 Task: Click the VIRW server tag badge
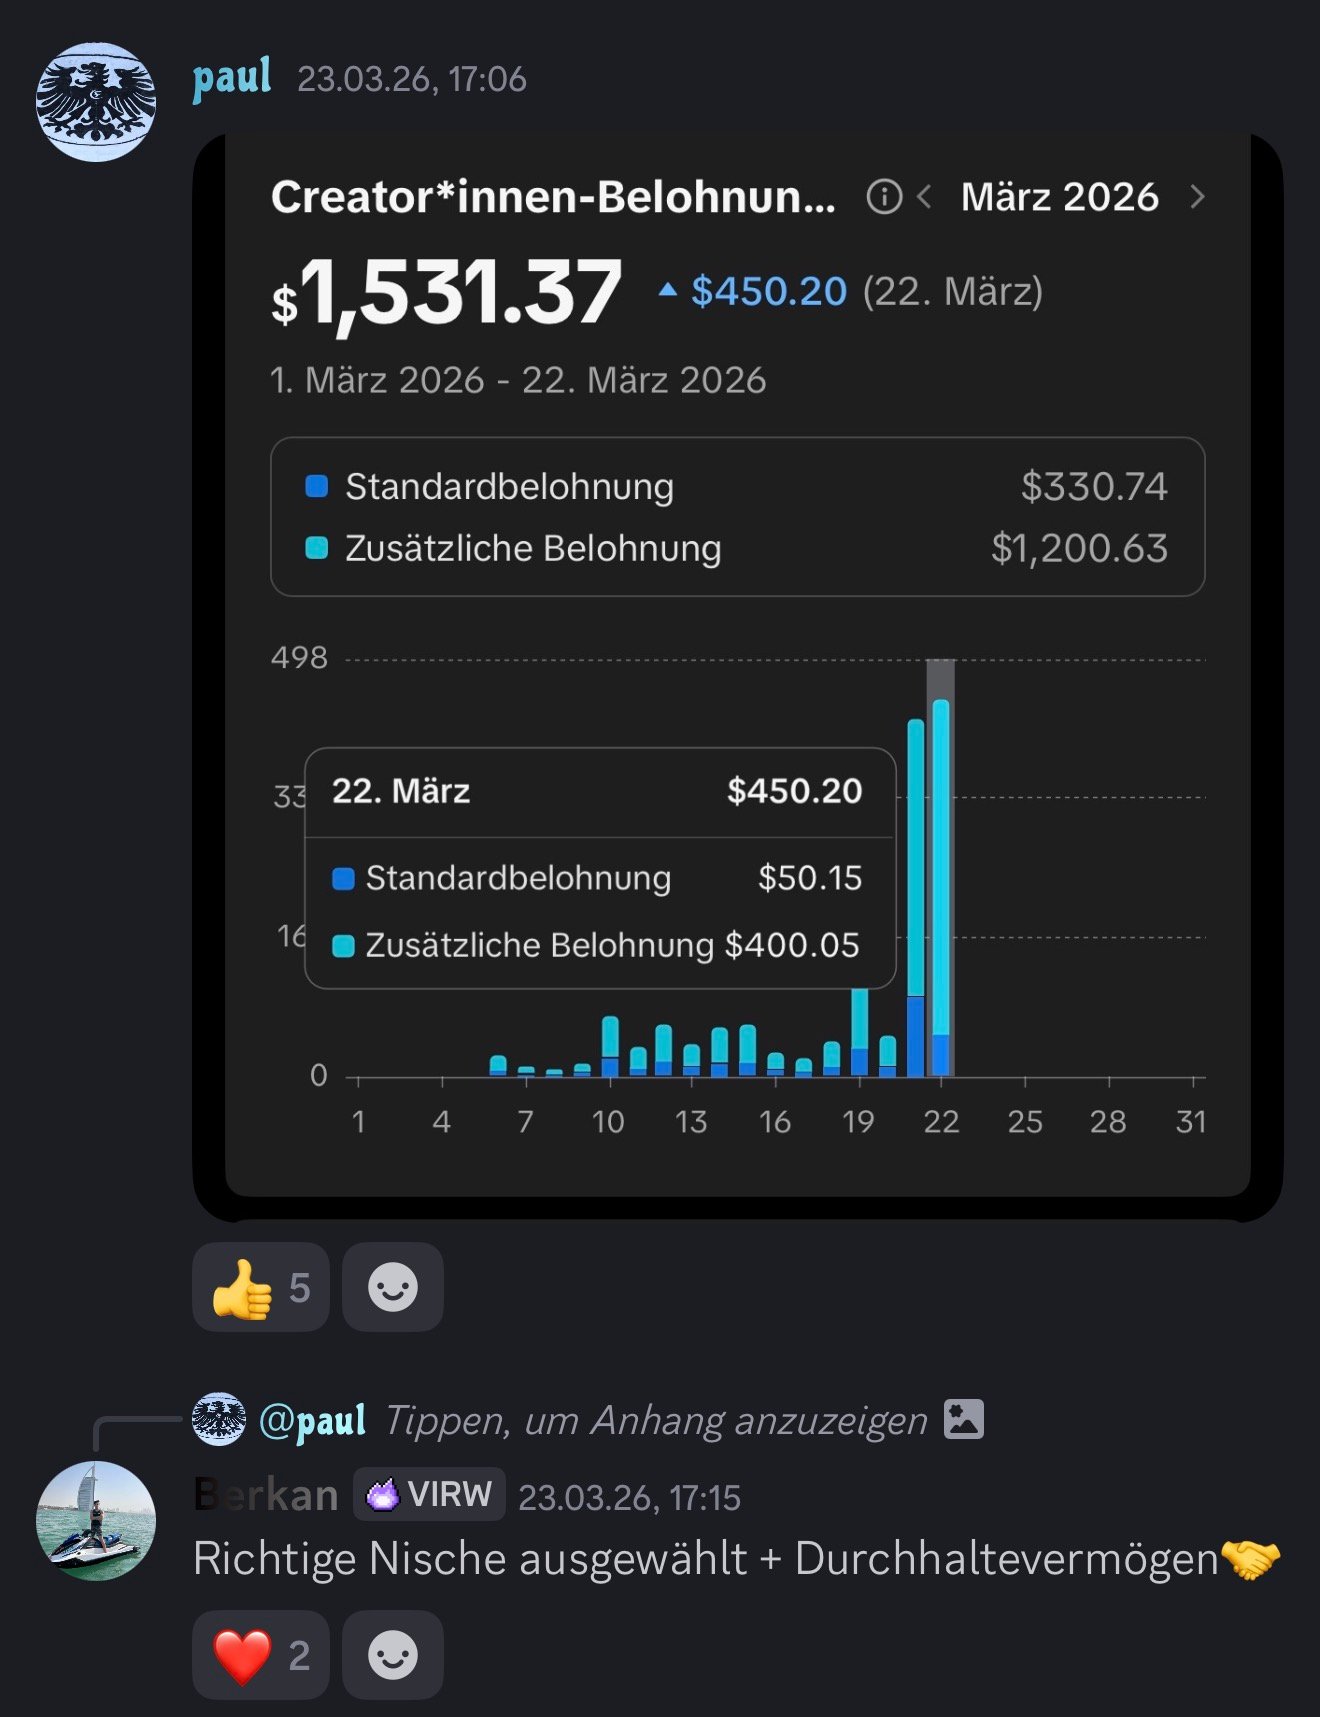click(x=429, y=1495)
